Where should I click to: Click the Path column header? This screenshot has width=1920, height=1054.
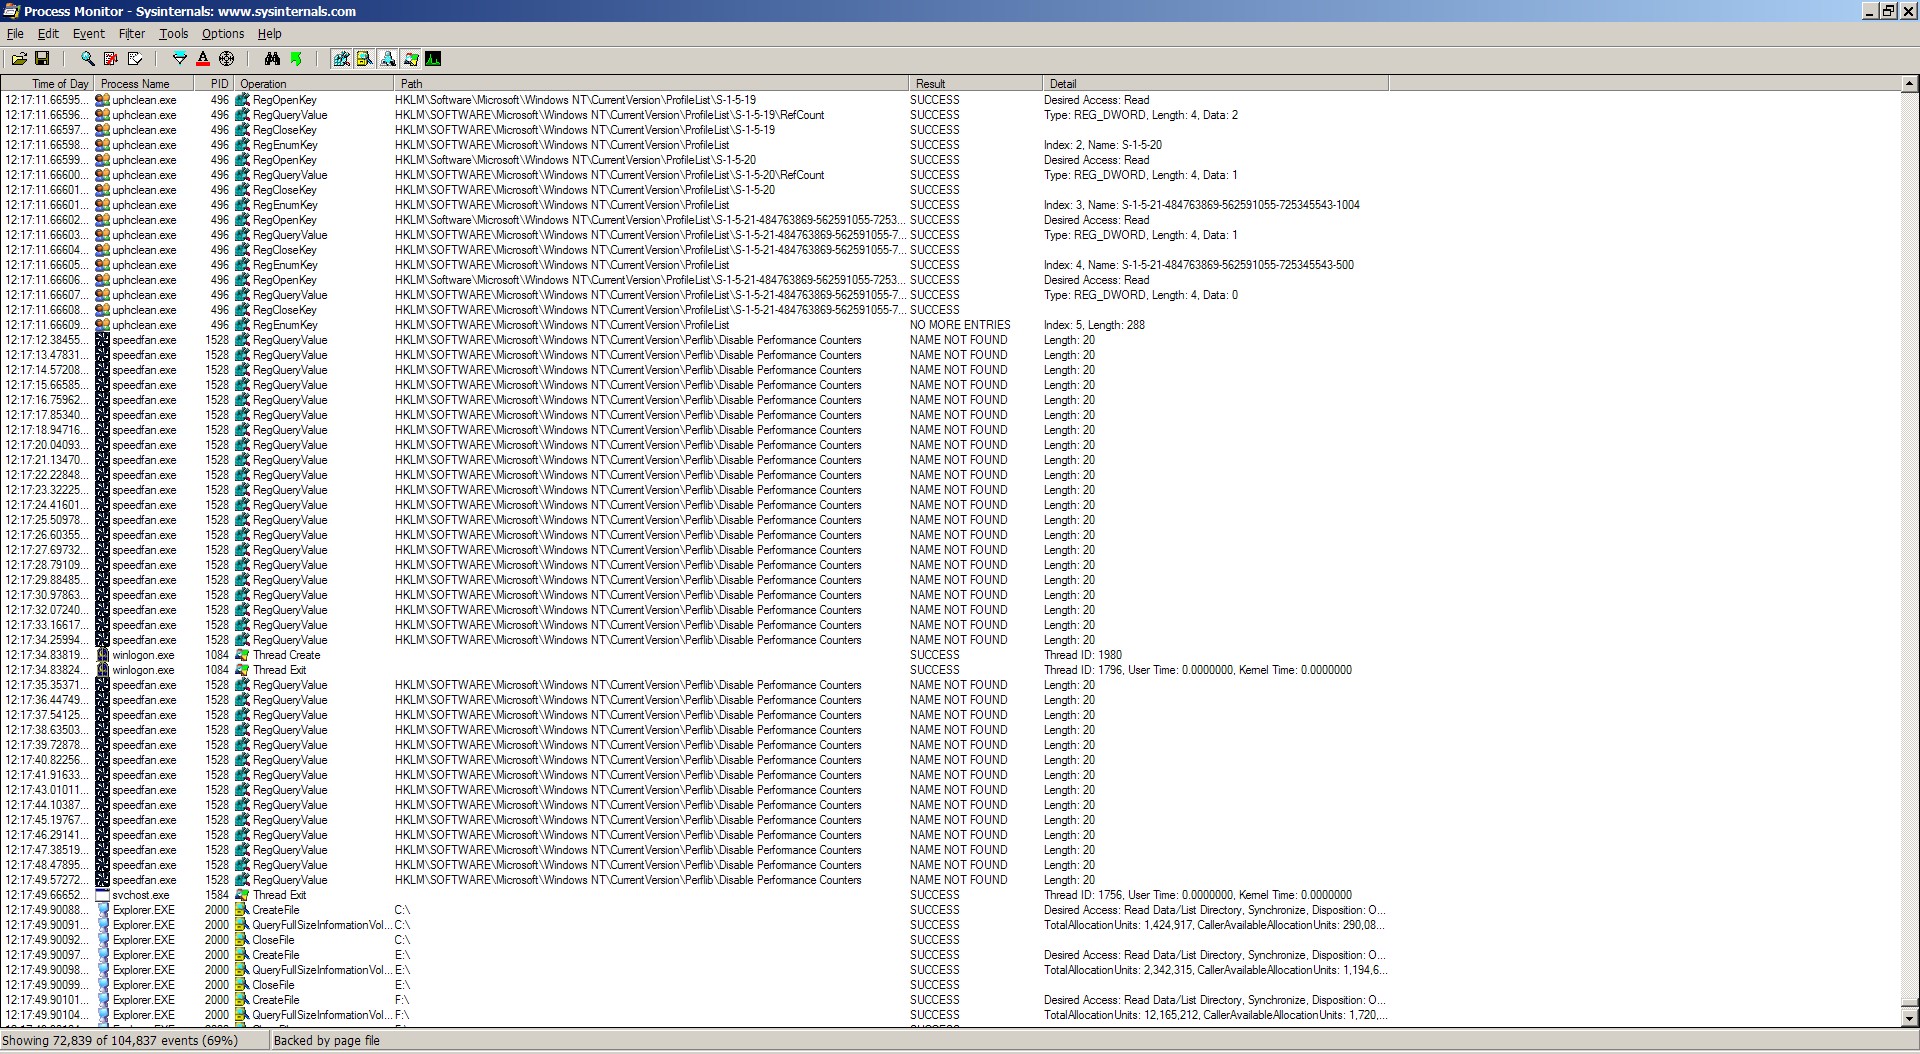click(x=651, y=84)
